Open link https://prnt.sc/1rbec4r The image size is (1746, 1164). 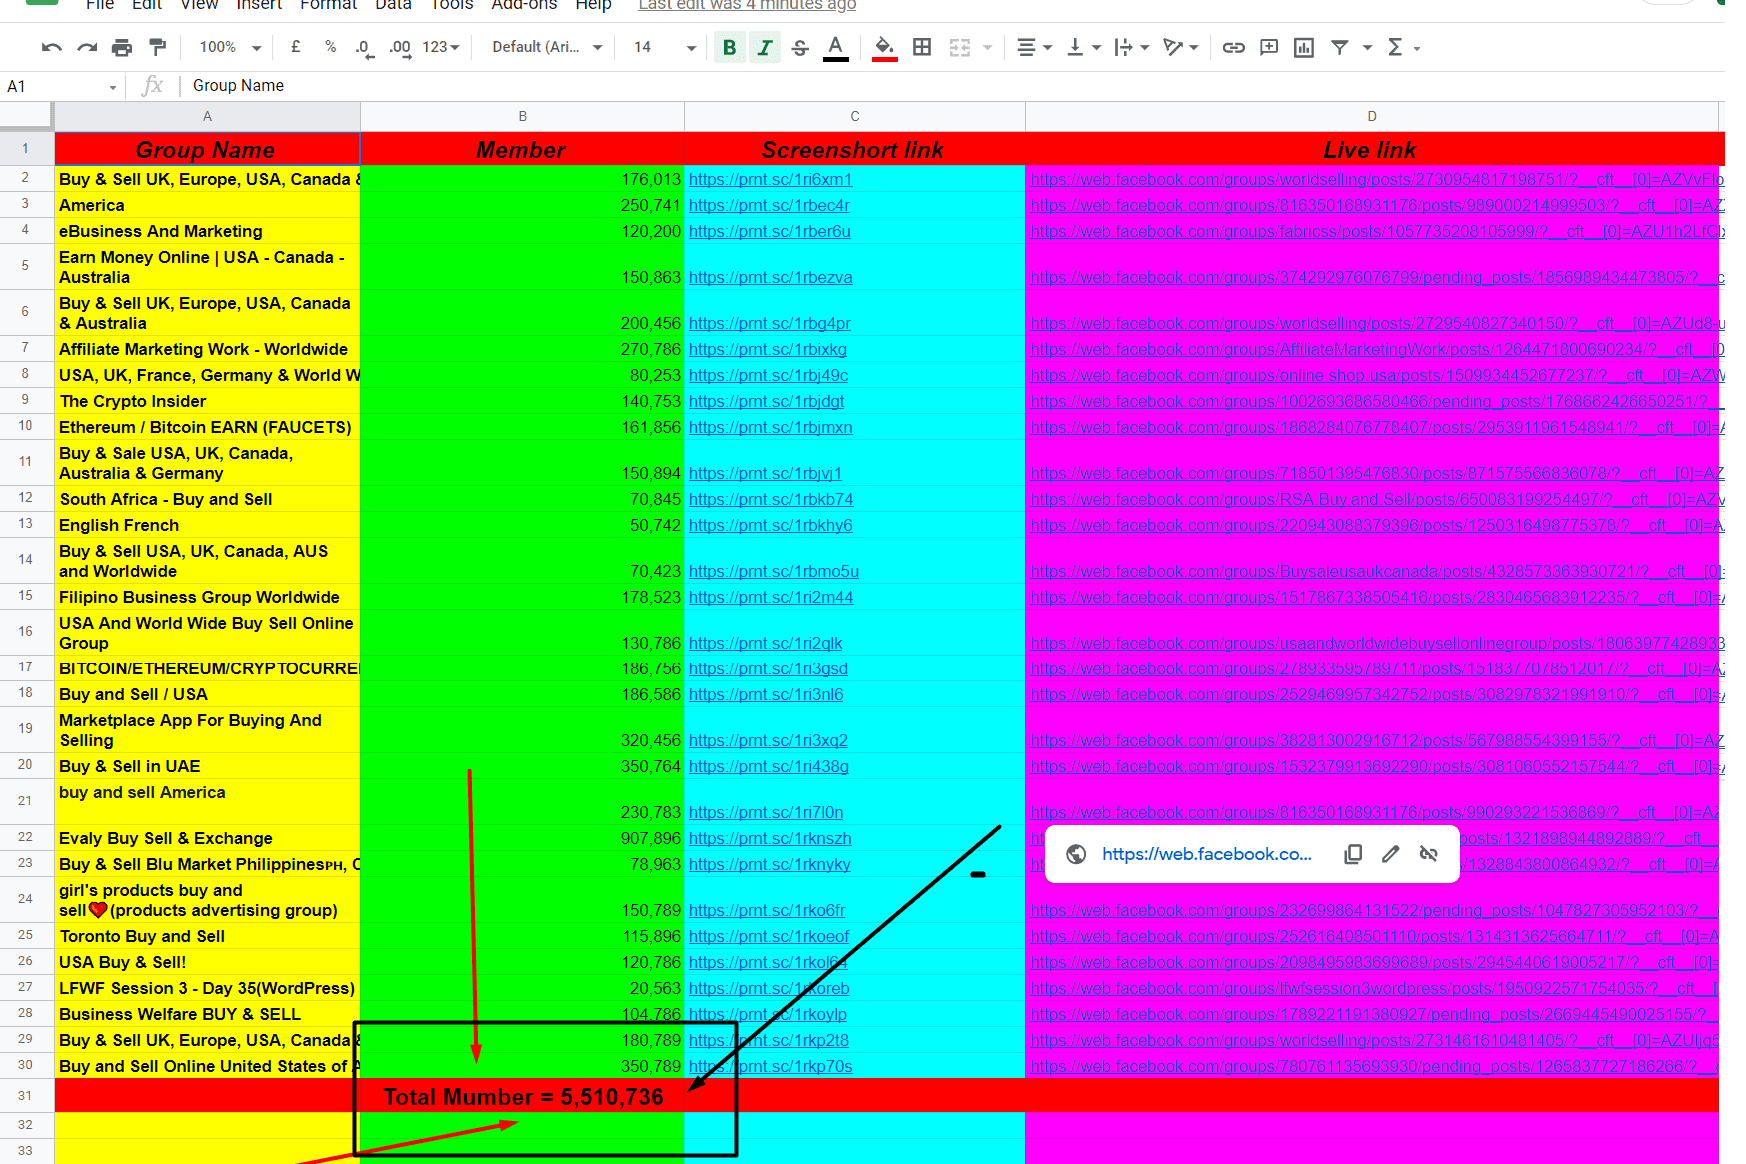(x=769, y=205)
